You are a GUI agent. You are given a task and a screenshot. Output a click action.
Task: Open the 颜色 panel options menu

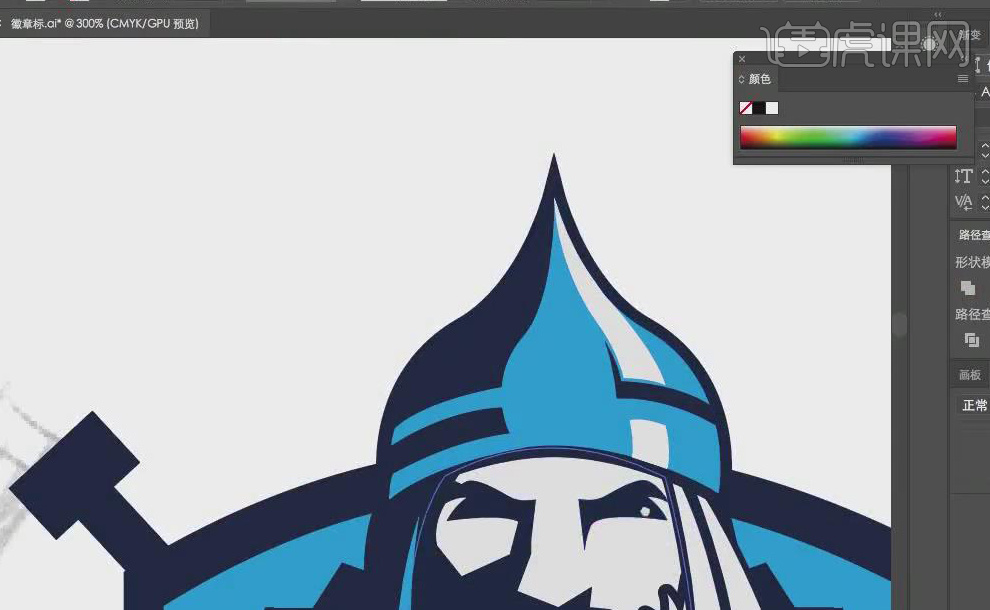[963, 79]
